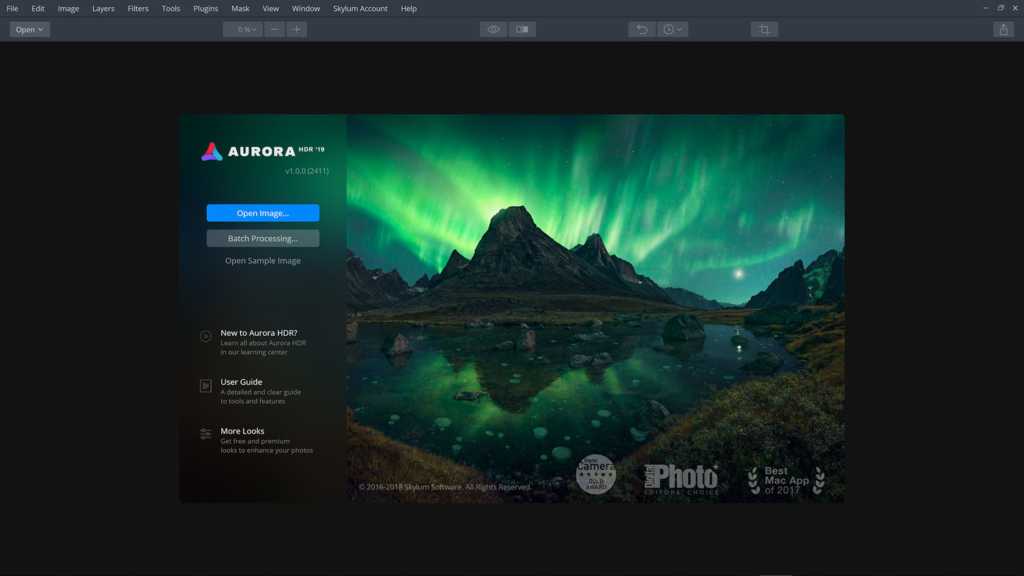Click the zoom out minus icon

(274, 29)
